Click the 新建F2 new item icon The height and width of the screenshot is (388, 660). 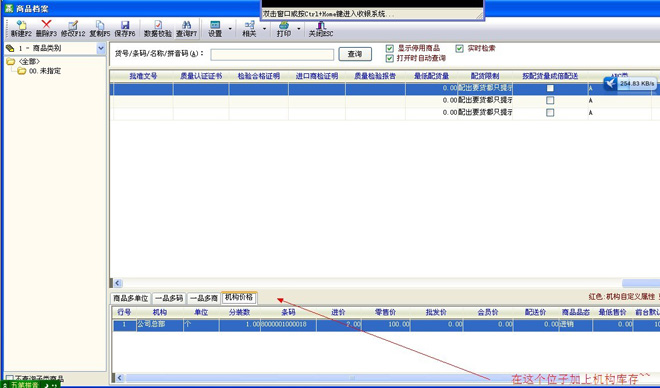[21, 25]
